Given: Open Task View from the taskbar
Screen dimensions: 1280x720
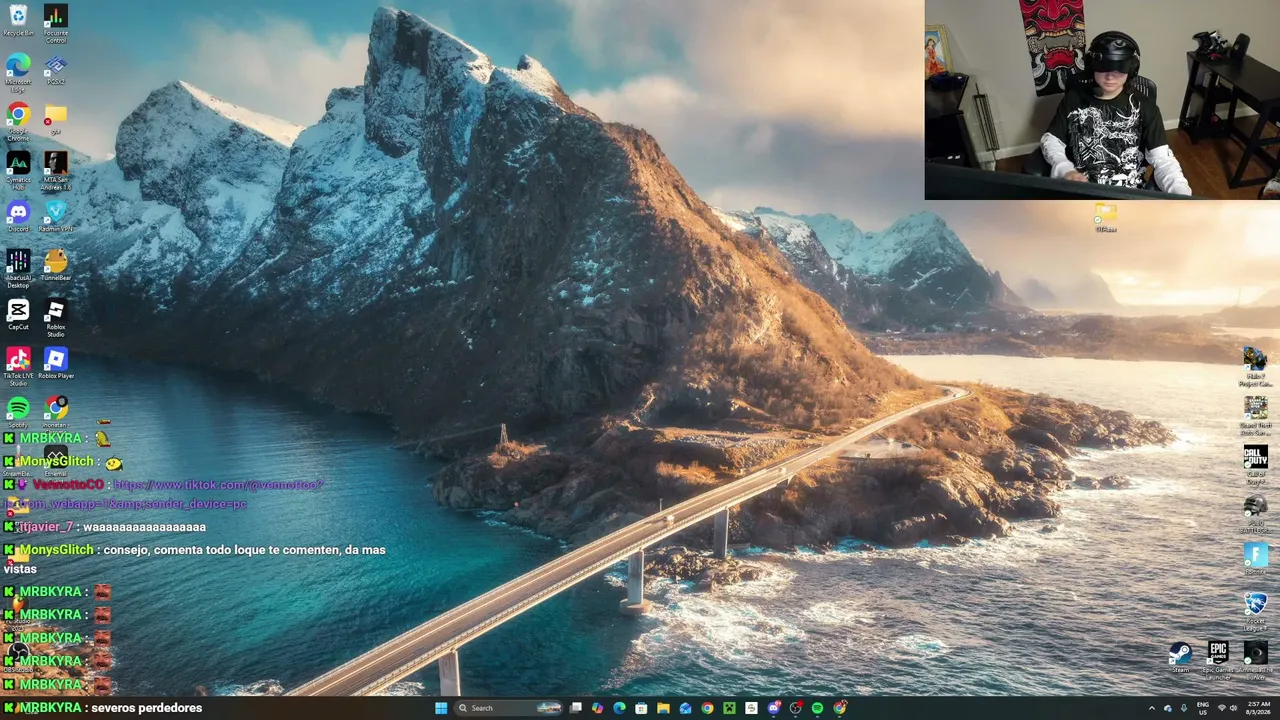Looking at the screenshot, I should point(576,708).
